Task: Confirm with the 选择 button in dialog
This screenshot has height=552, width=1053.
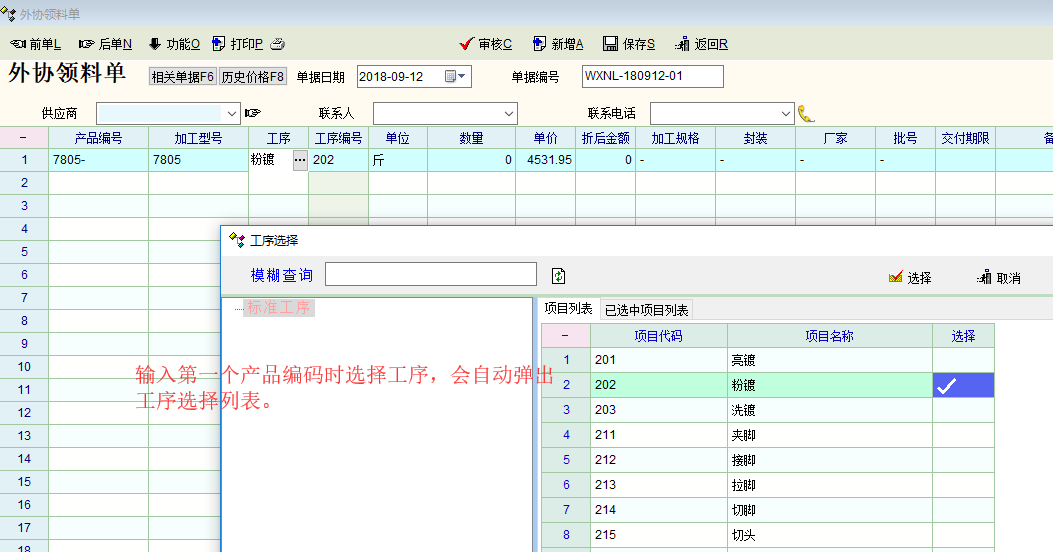Action: 910,278
